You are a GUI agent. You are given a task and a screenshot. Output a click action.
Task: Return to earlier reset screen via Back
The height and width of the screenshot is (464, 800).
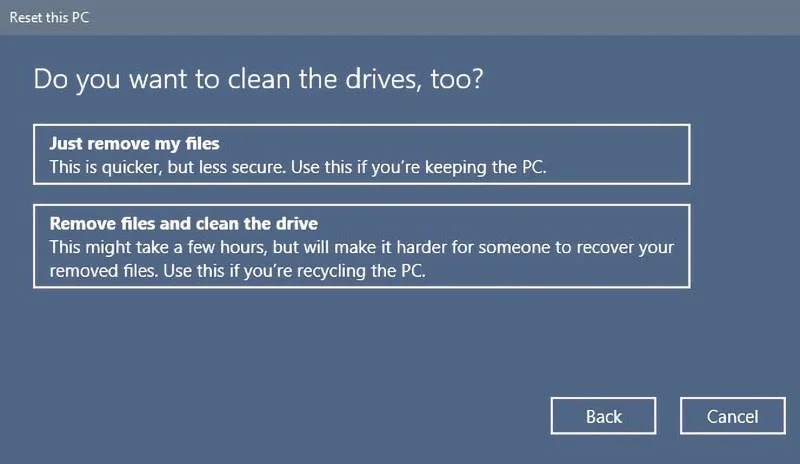click(x=604, y=416)
